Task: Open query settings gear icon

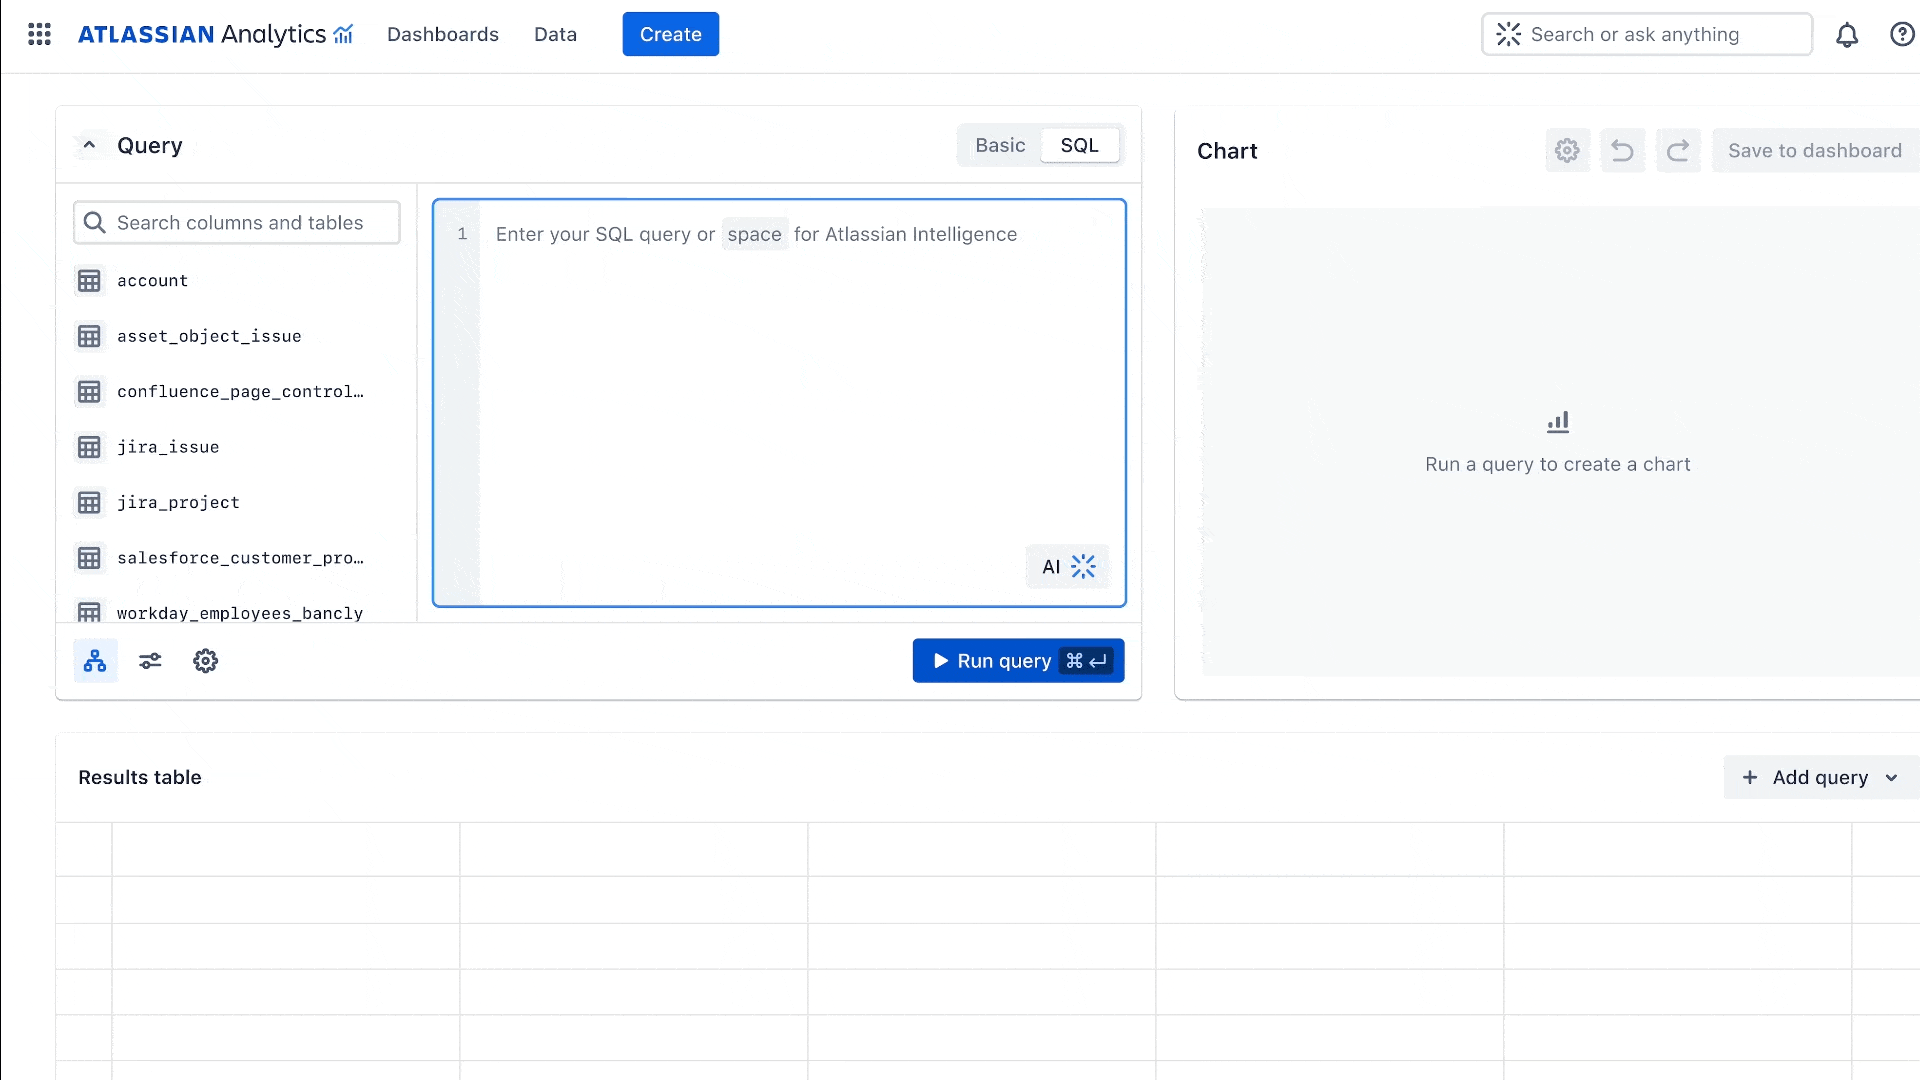Action: click(204, 661)
